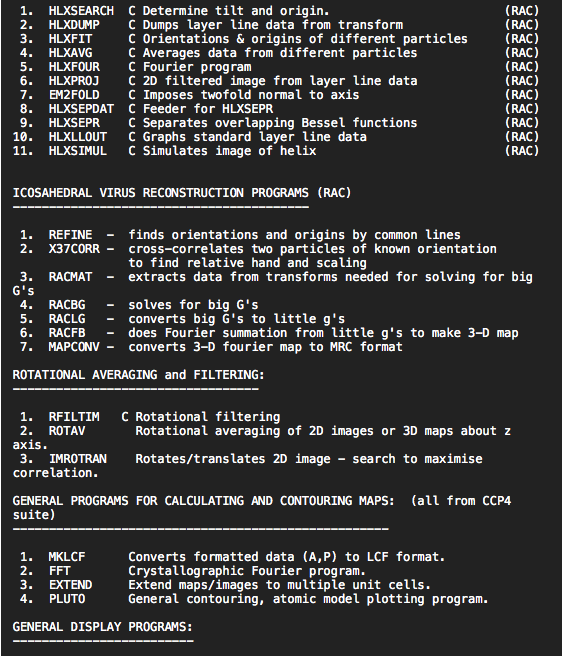
Task: Click the MKLCF program name
Action: 67,557
